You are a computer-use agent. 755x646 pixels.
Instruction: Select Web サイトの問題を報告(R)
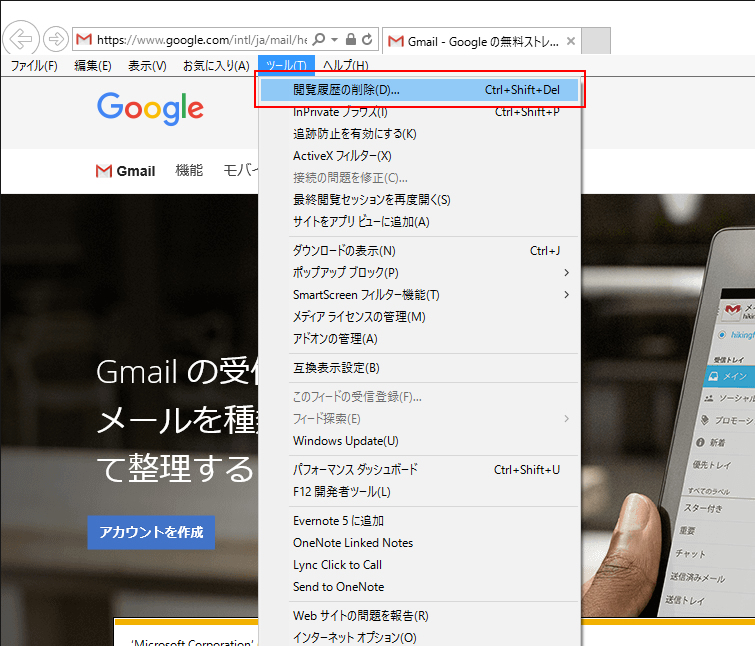pos(419,616)
